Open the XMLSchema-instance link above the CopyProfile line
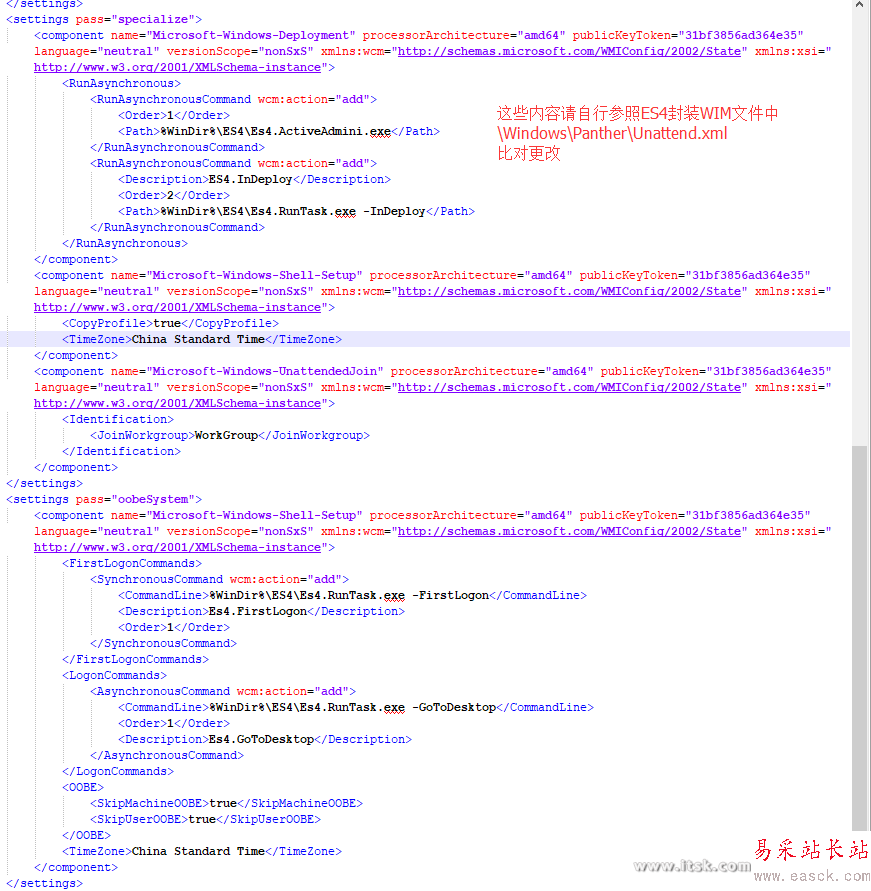Screen dimensions: 871x891 [177, 307]
